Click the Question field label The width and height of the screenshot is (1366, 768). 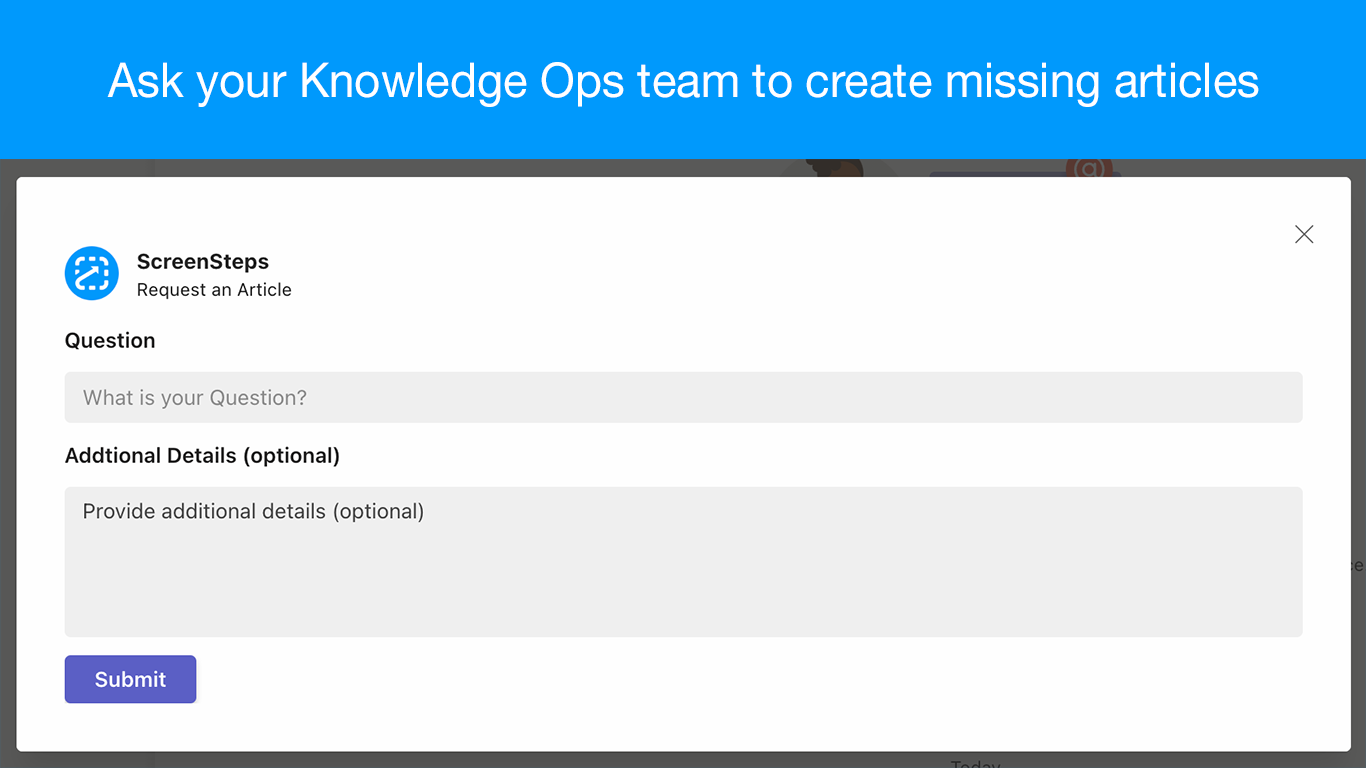click(x=110, y=341)
